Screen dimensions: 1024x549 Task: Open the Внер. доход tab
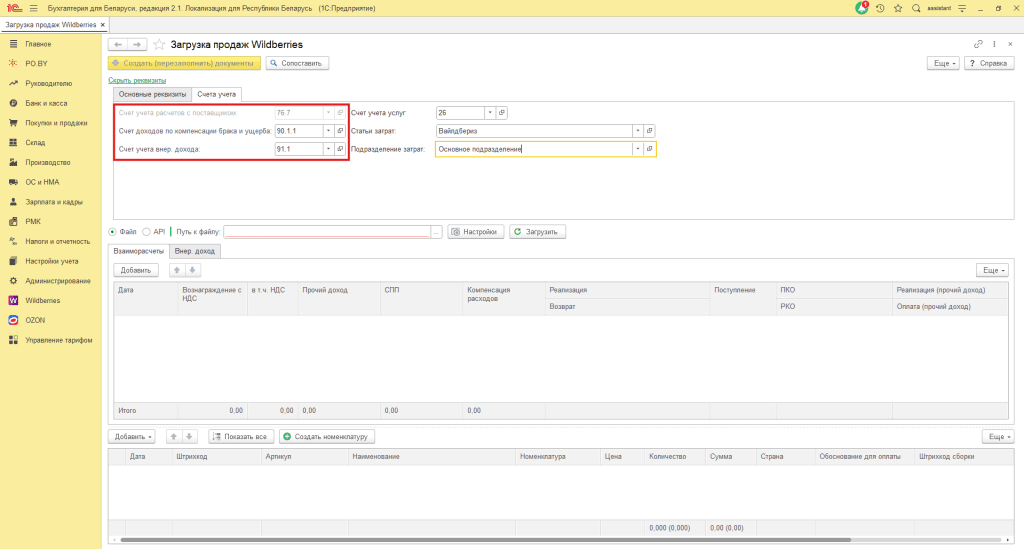195,251
